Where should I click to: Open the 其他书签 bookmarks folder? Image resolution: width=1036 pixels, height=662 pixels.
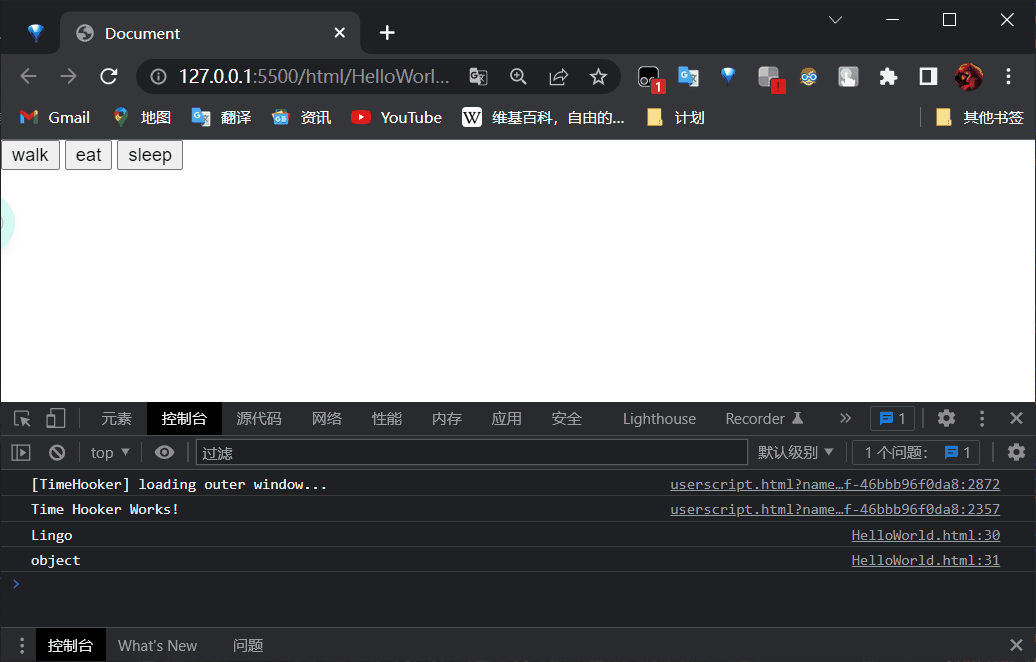click(x=980, y=118)
